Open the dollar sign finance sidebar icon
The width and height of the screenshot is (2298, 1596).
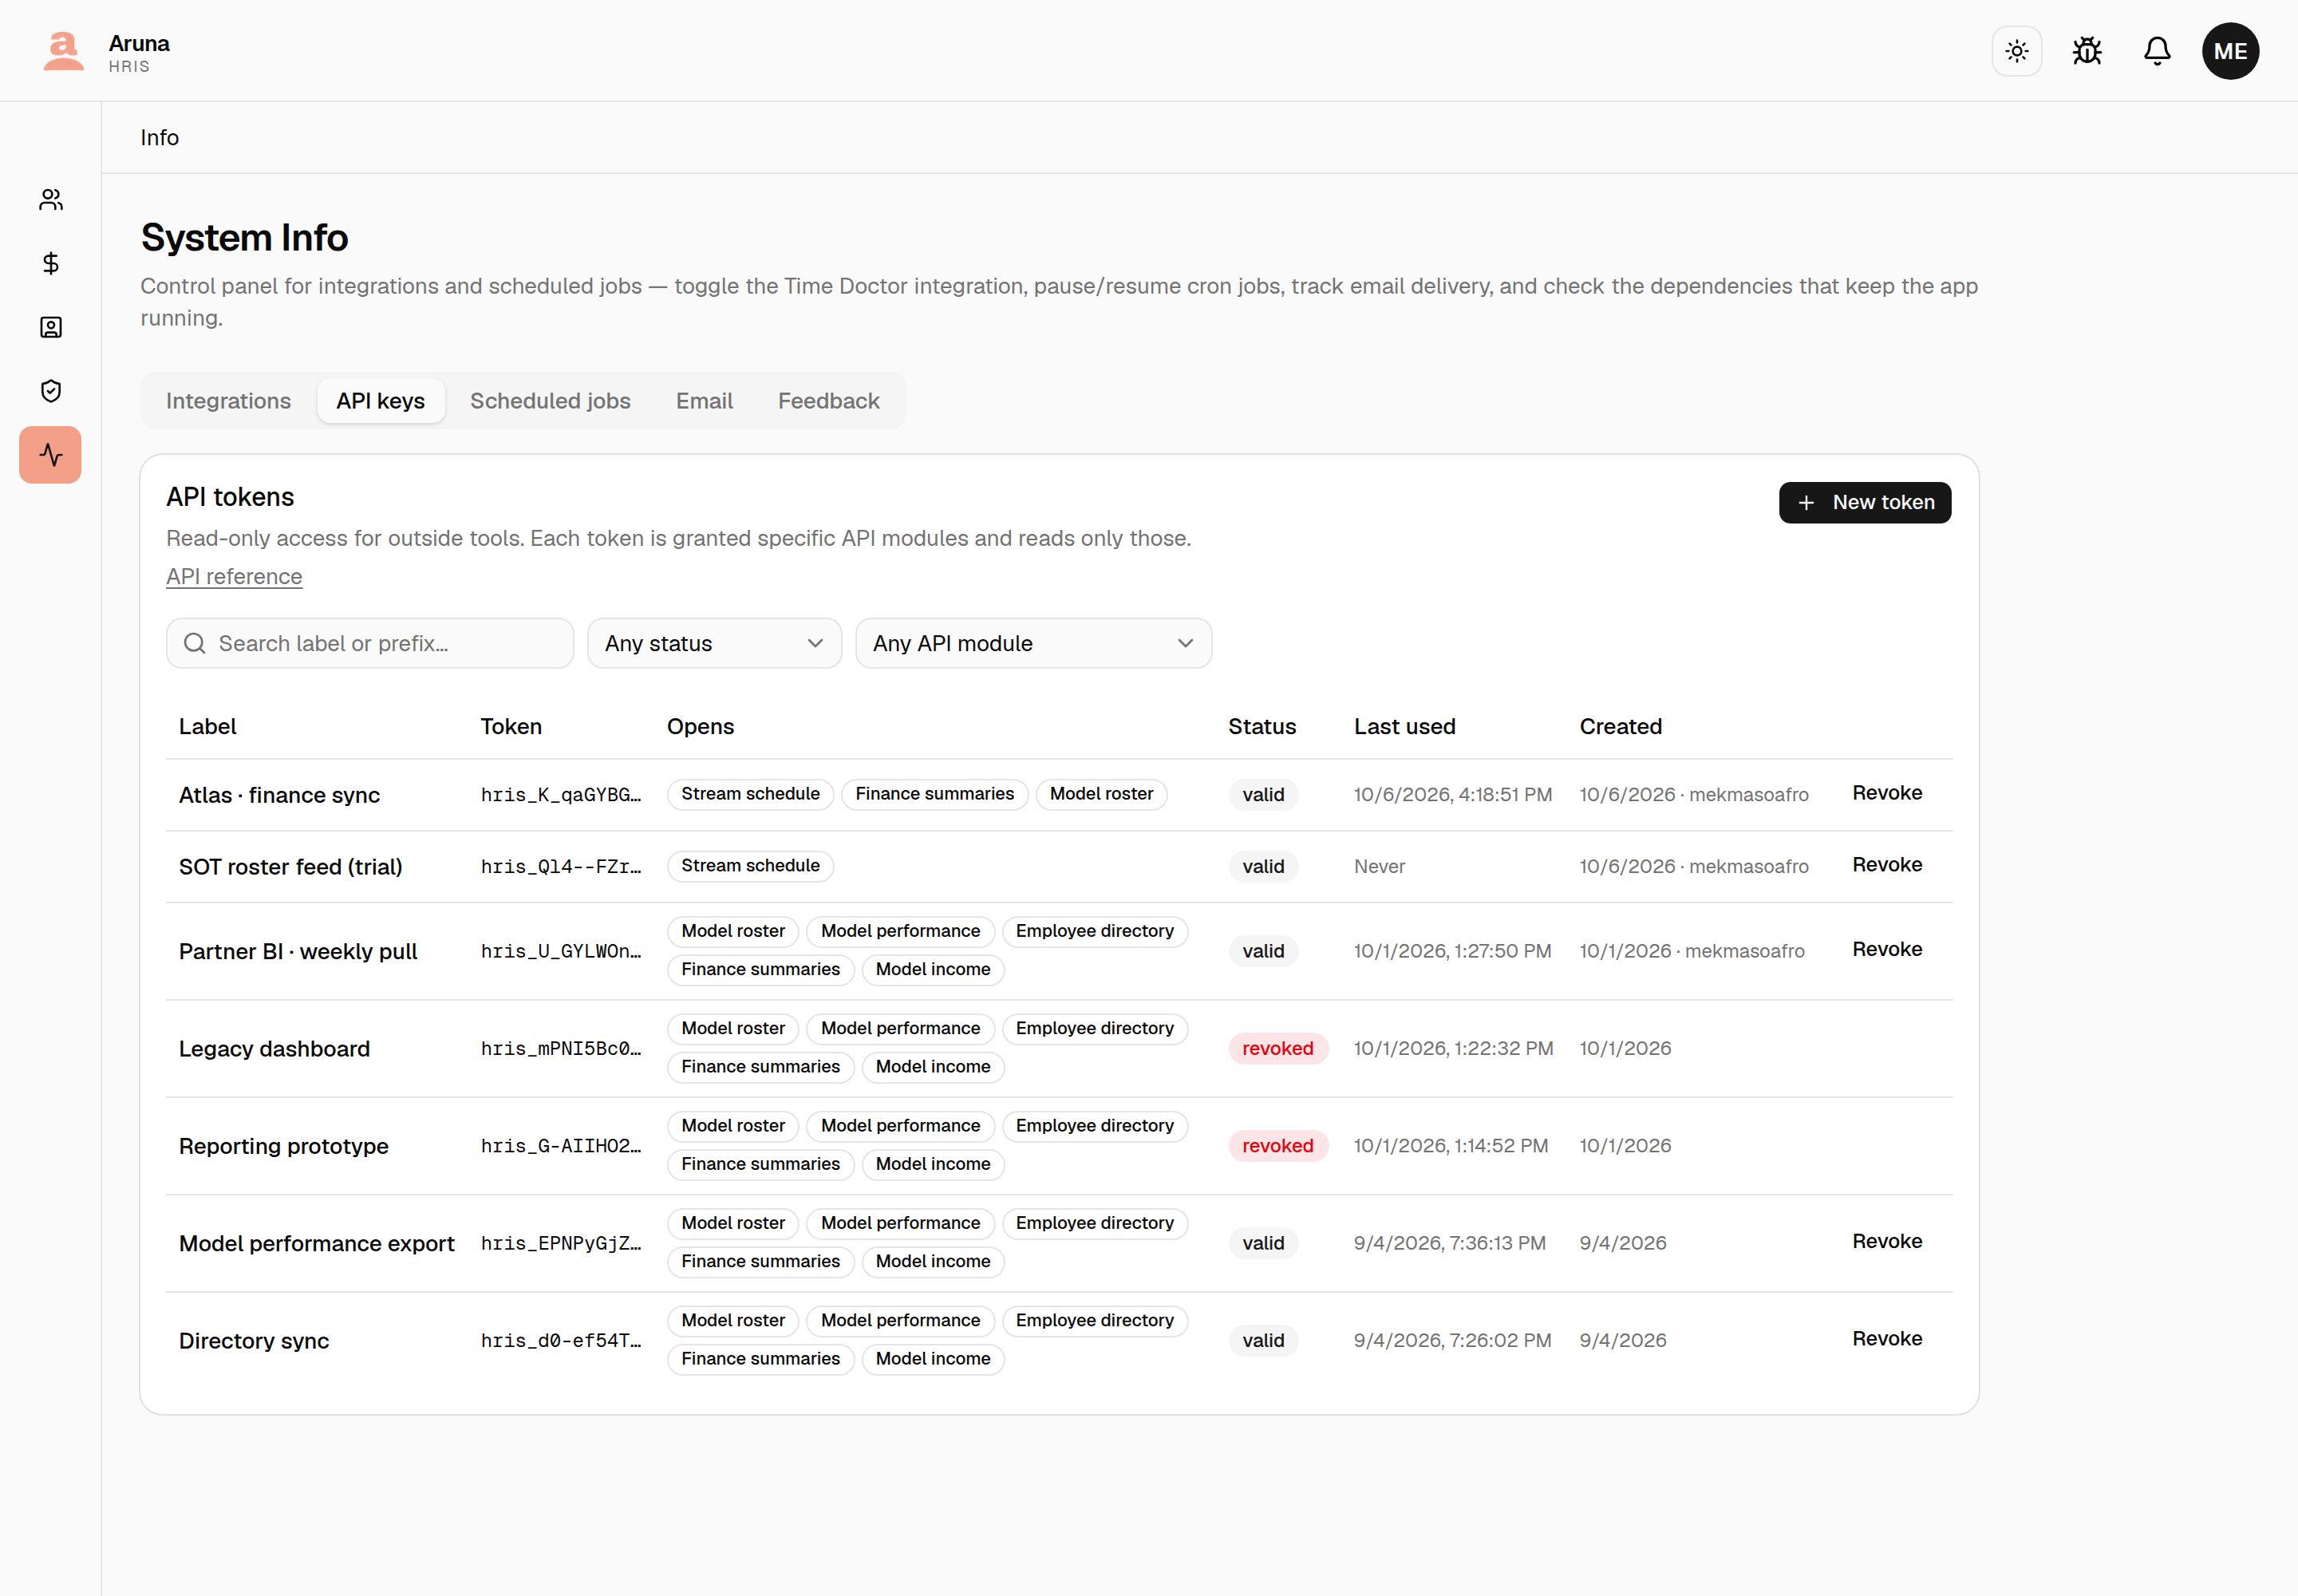51,263
